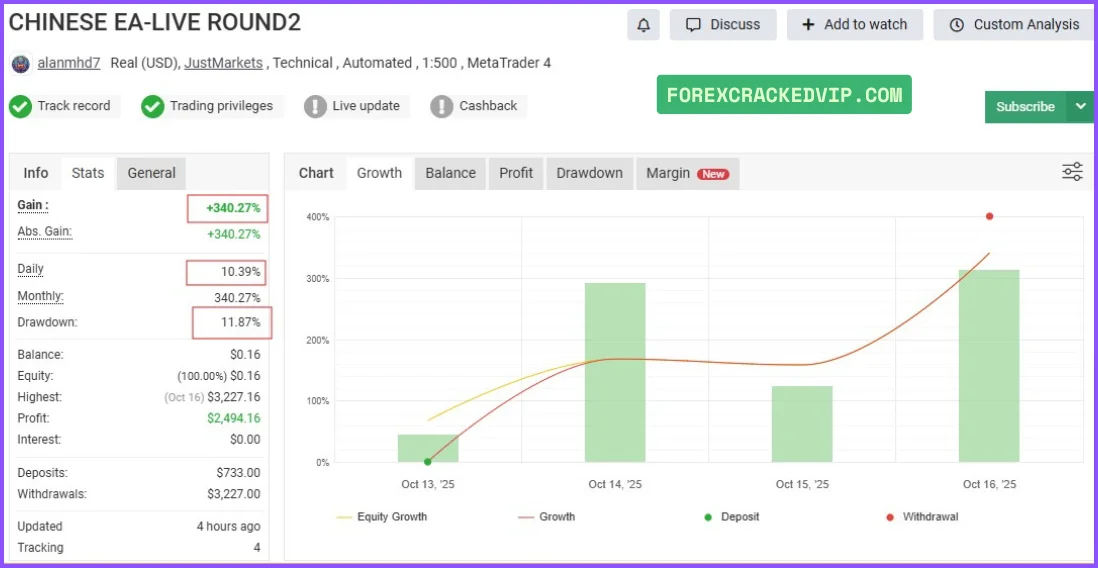Click the Cashback warning icon
The width and height of the screenshot is (1098, 568).
coord(442,106)
